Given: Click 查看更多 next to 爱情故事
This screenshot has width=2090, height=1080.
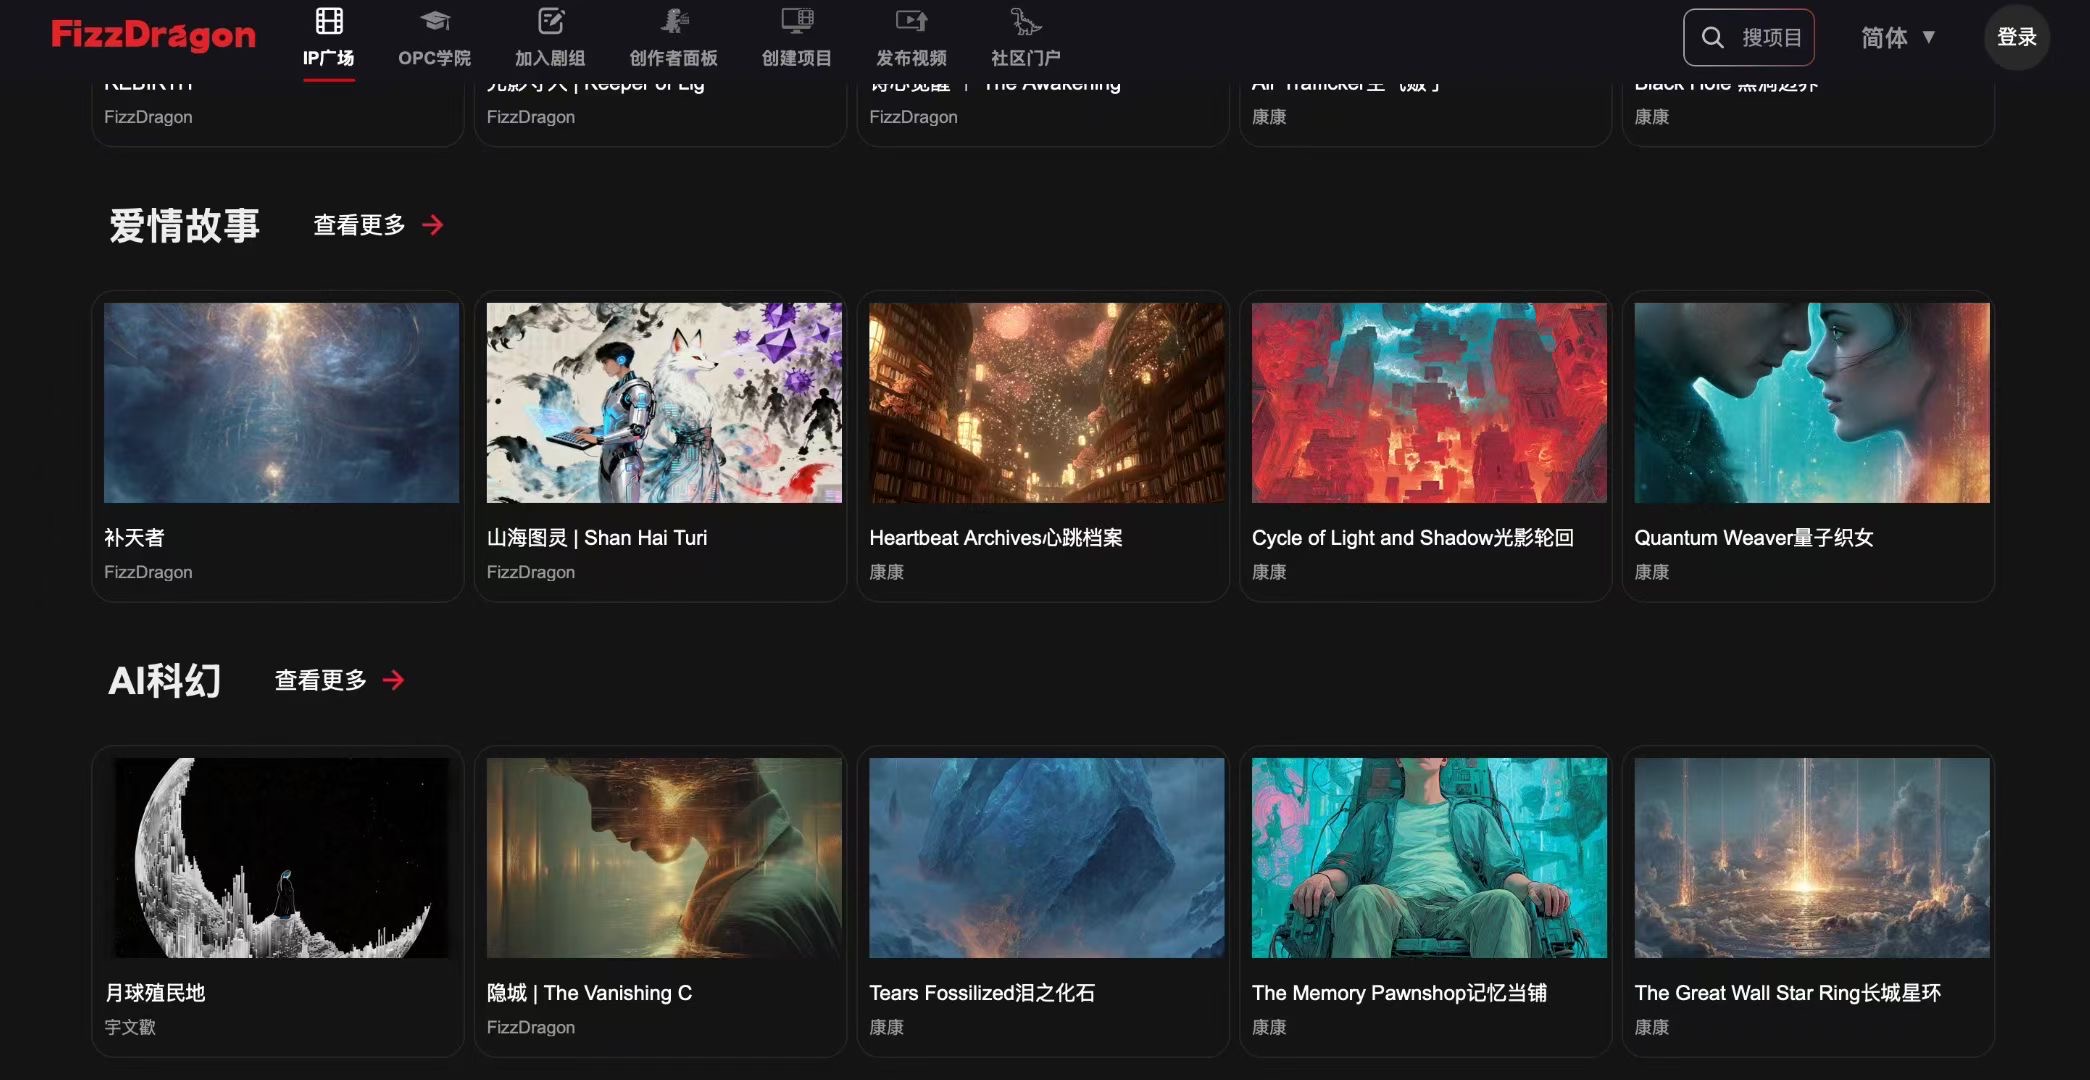Looking at the screenshot, I should (360, 225).
